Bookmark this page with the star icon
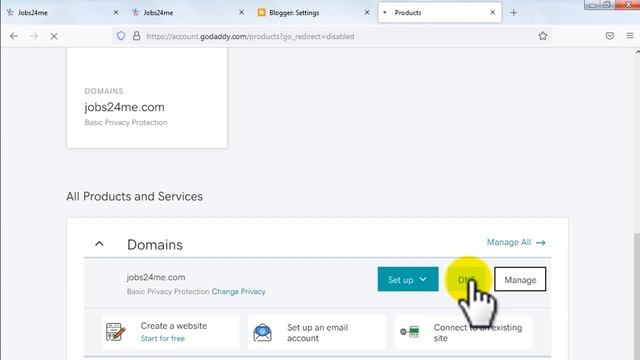The image size is (640, 360). tap(542, 36)
